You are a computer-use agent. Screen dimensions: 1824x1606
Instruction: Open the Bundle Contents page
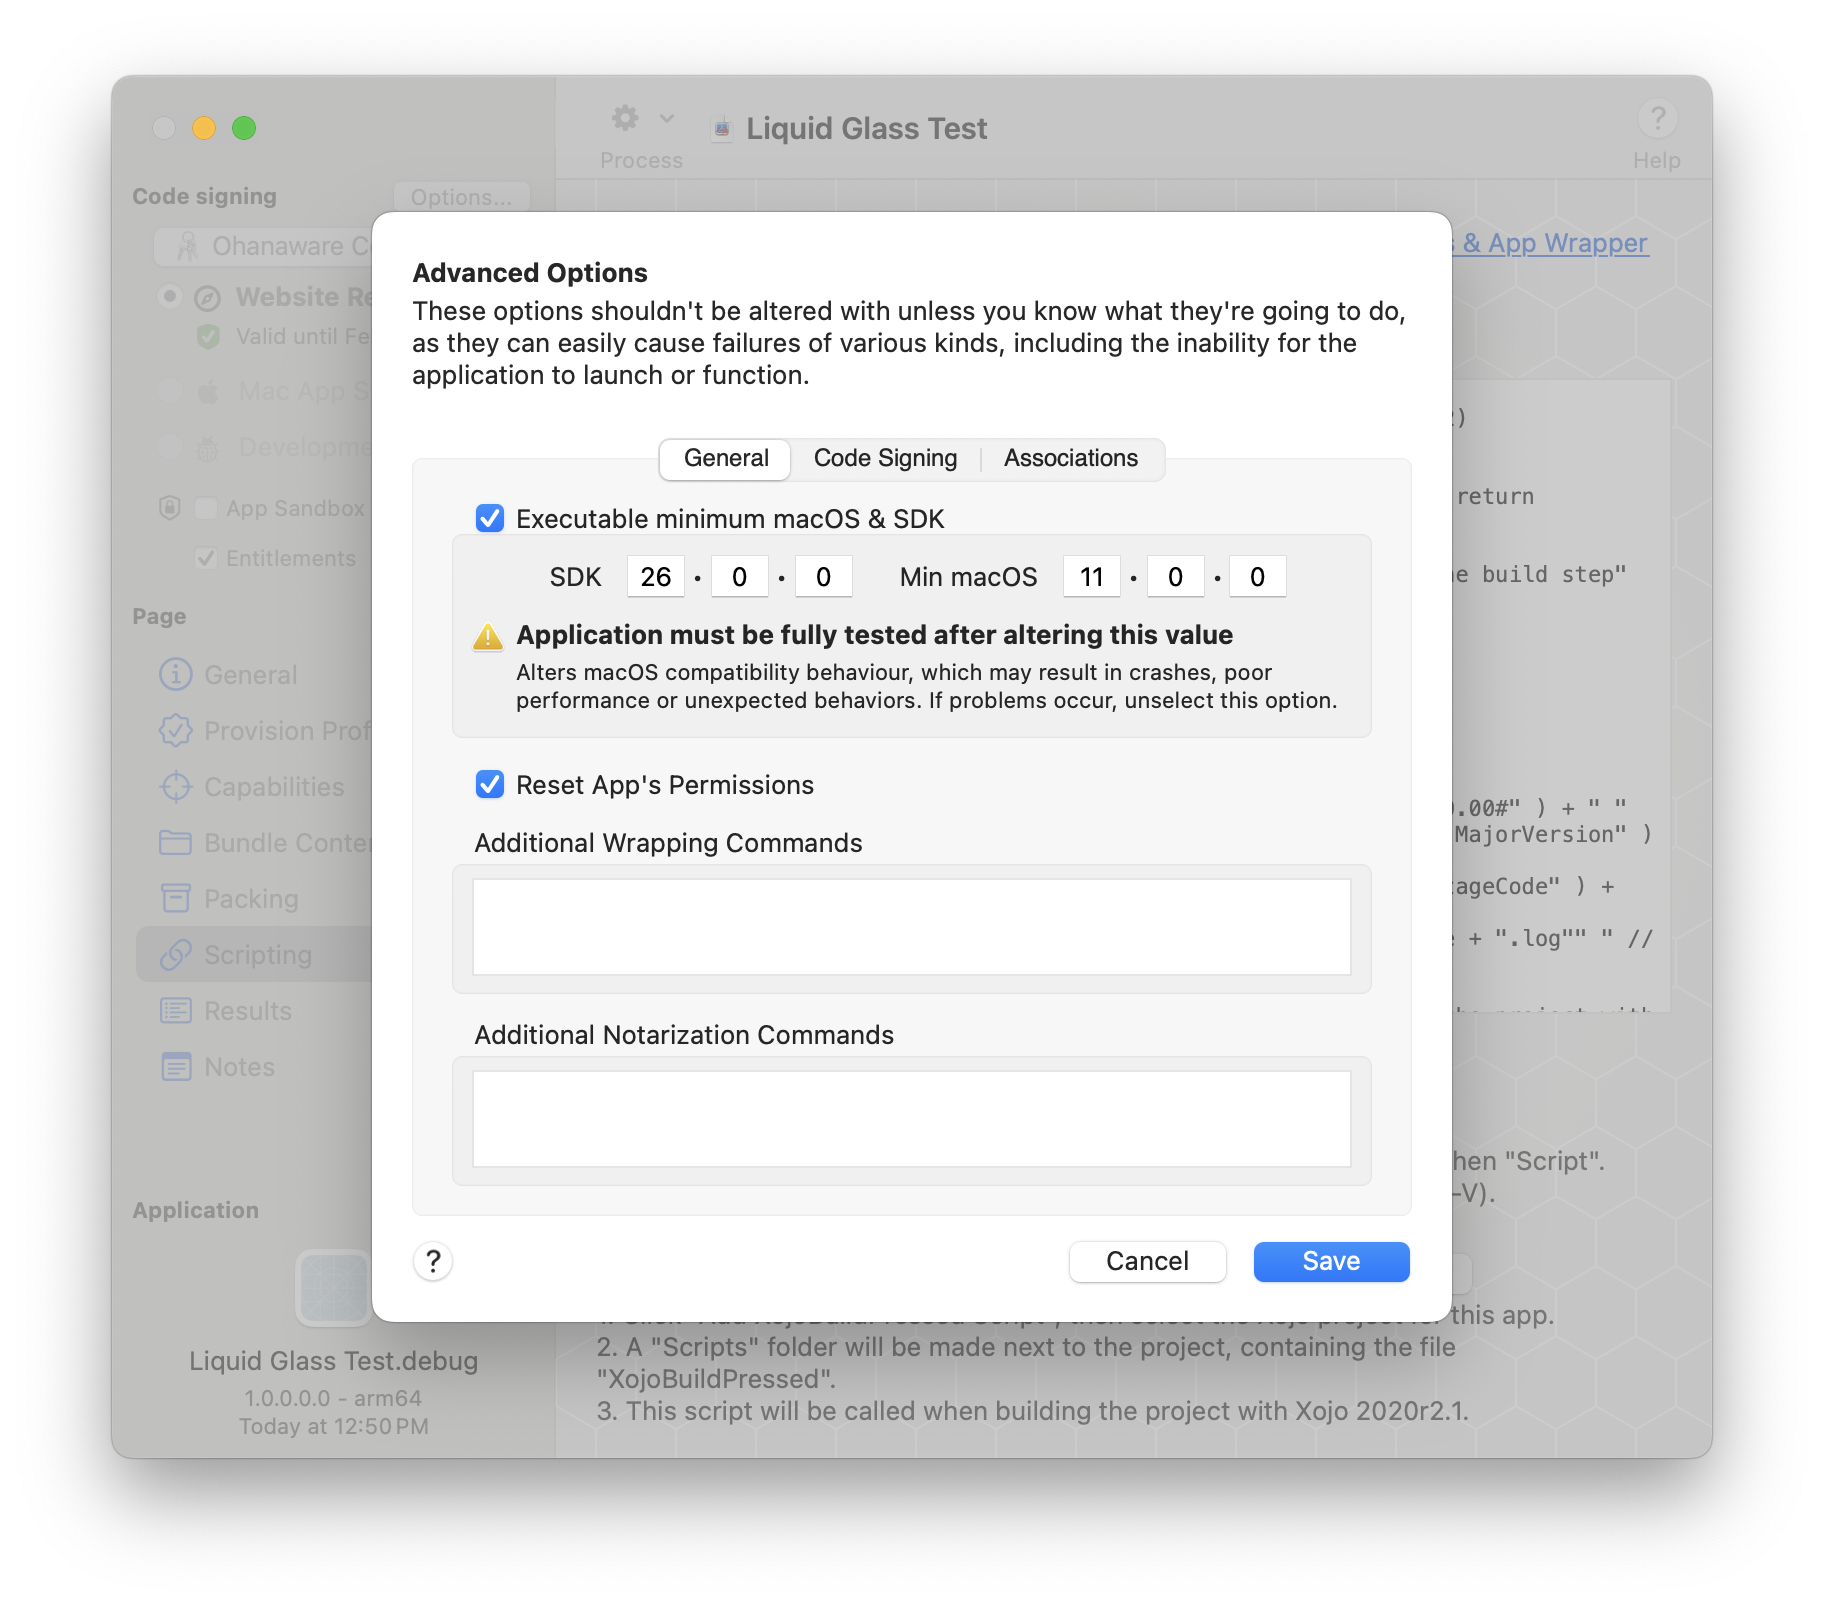[x=255, y=843]
